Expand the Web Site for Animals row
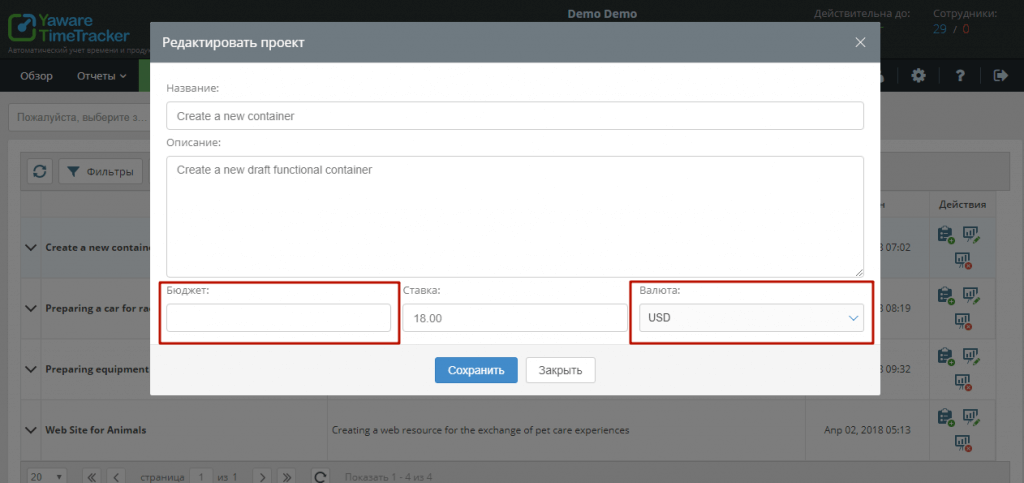Image resolution: width=1024 pixels, height=483 pixels. point(28,430)
